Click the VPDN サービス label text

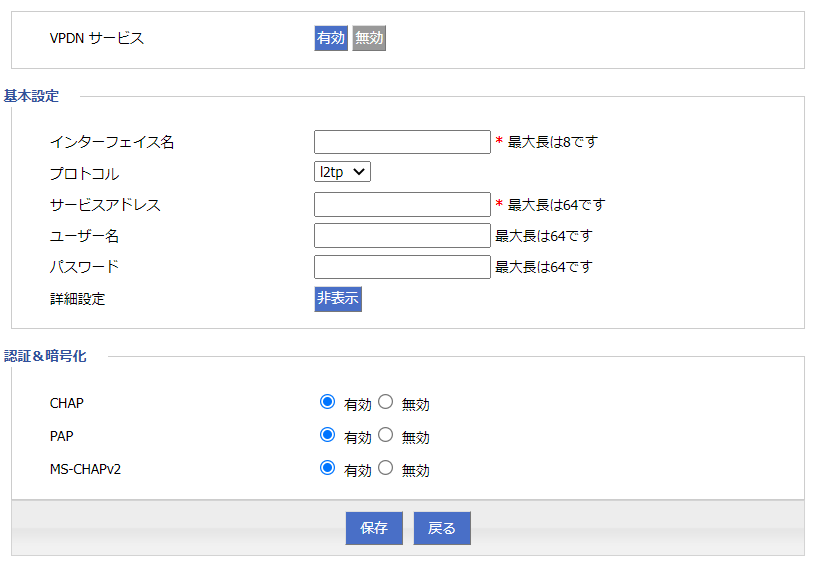(97, 38)
